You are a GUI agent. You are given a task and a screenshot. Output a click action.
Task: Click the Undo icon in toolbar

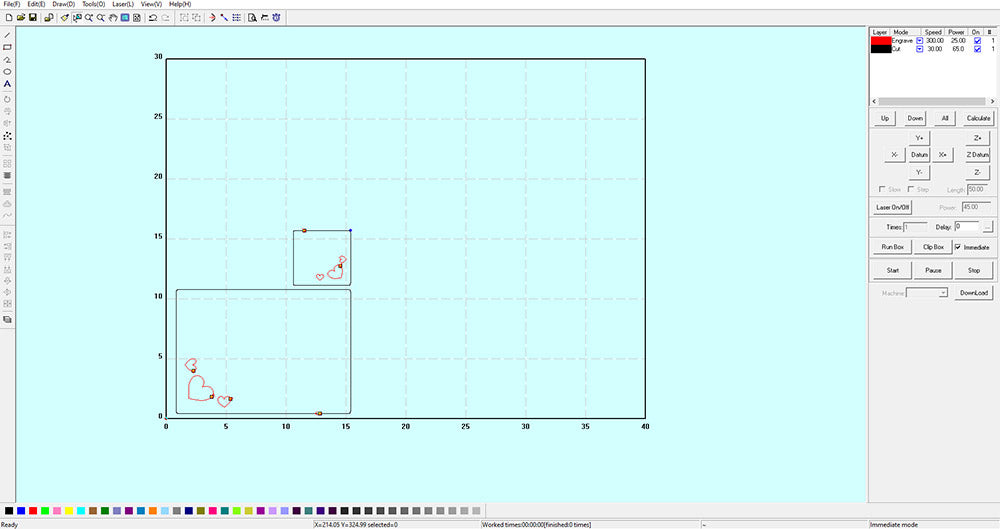[x=153, y=18]
